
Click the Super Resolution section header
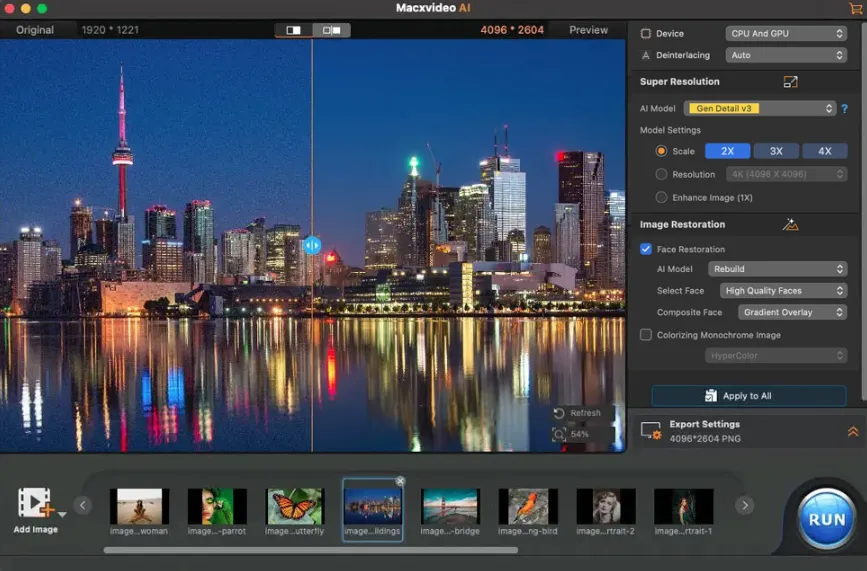tap(680, 82)
